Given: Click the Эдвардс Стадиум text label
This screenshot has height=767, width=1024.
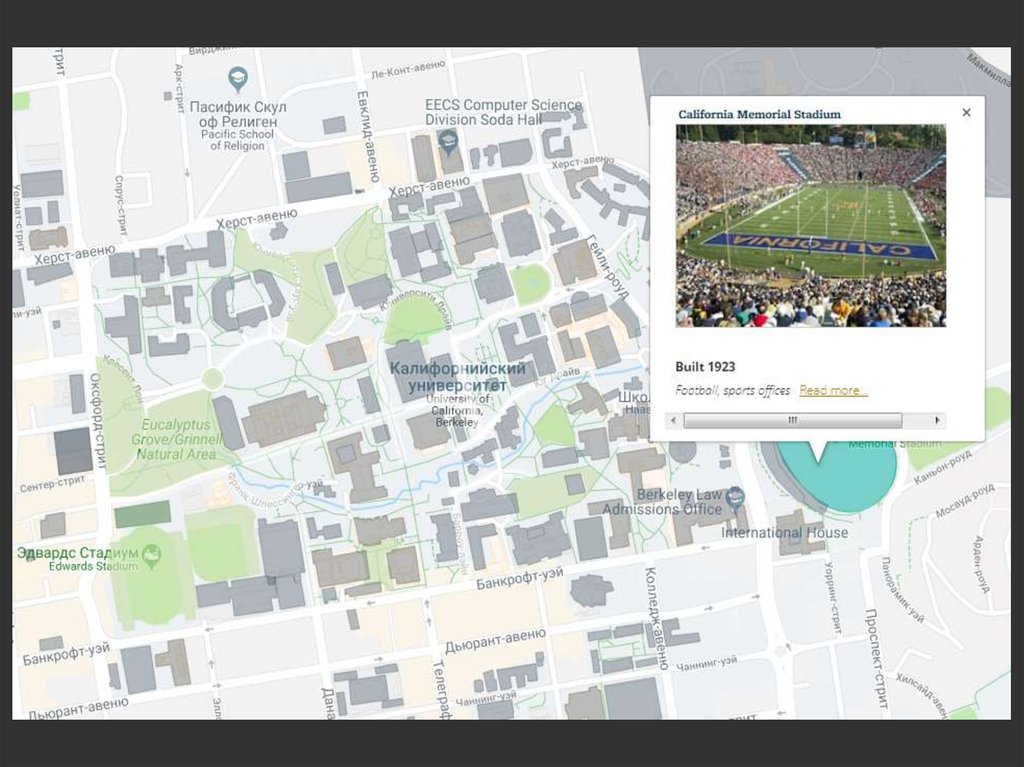Looking at the screenshot, I should point(76,553).
